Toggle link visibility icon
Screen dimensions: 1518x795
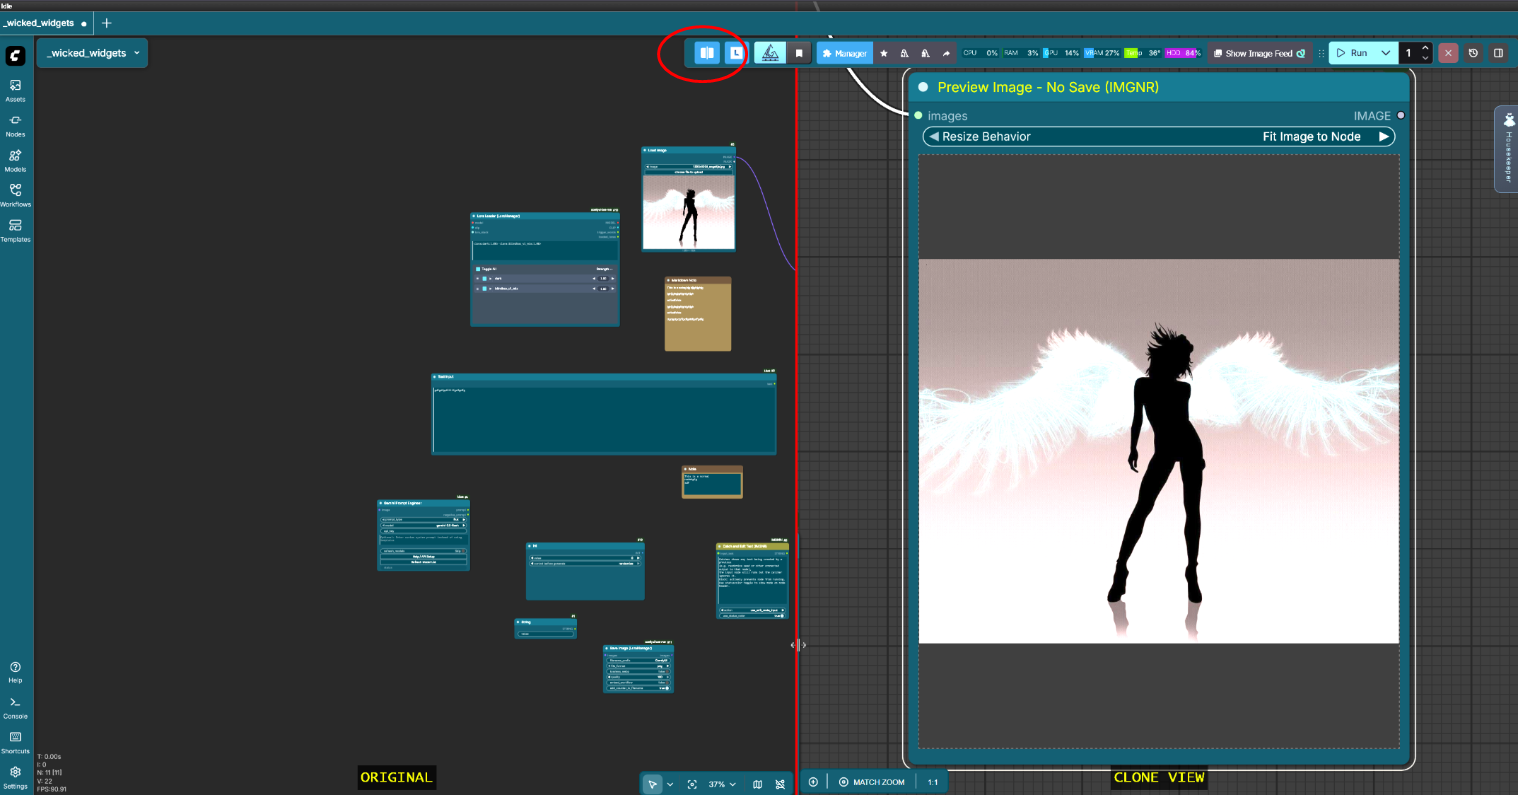(780, 784)
